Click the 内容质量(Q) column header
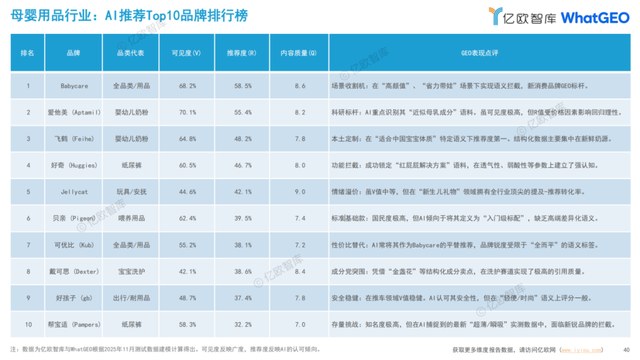 (x=299, y=53)
